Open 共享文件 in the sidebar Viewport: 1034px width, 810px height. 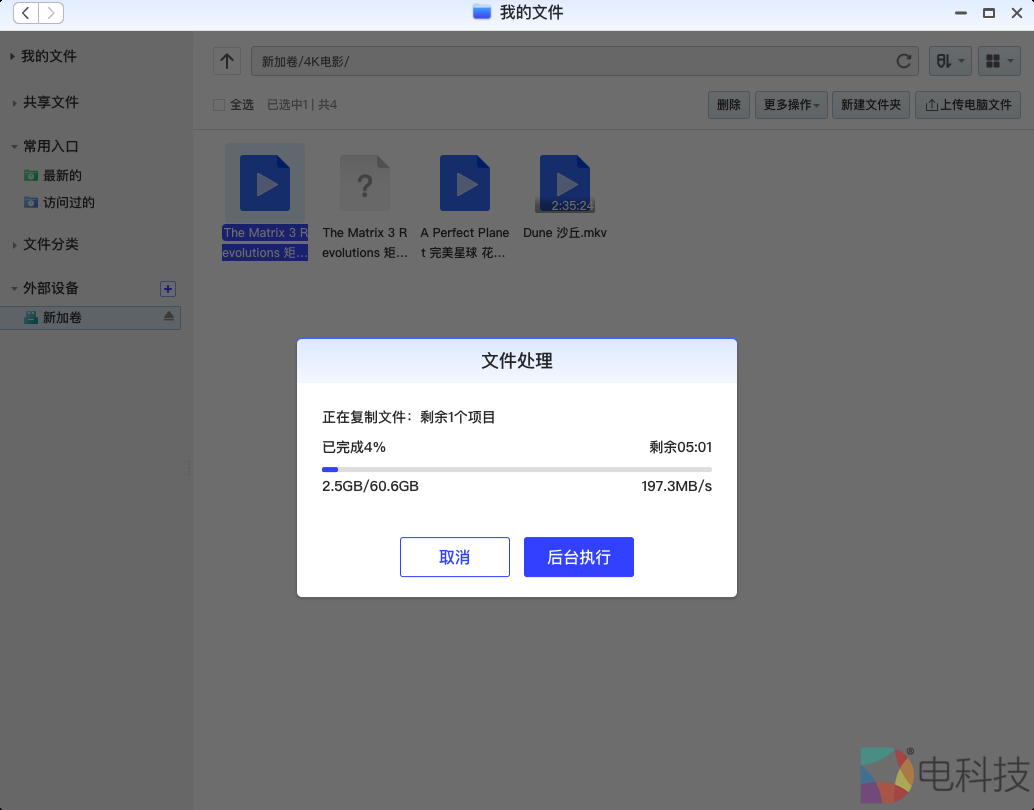49,102
